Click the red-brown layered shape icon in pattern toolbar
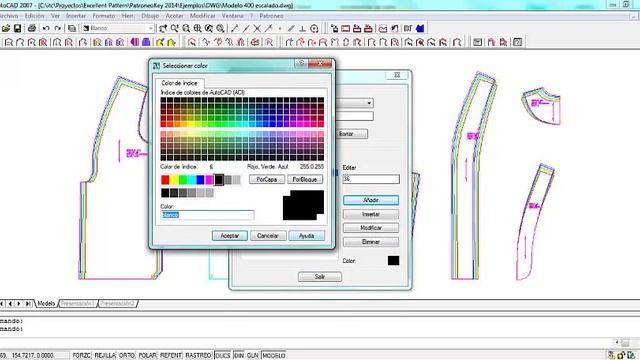This screenshot has height=360, width=640. pos(255,42)
